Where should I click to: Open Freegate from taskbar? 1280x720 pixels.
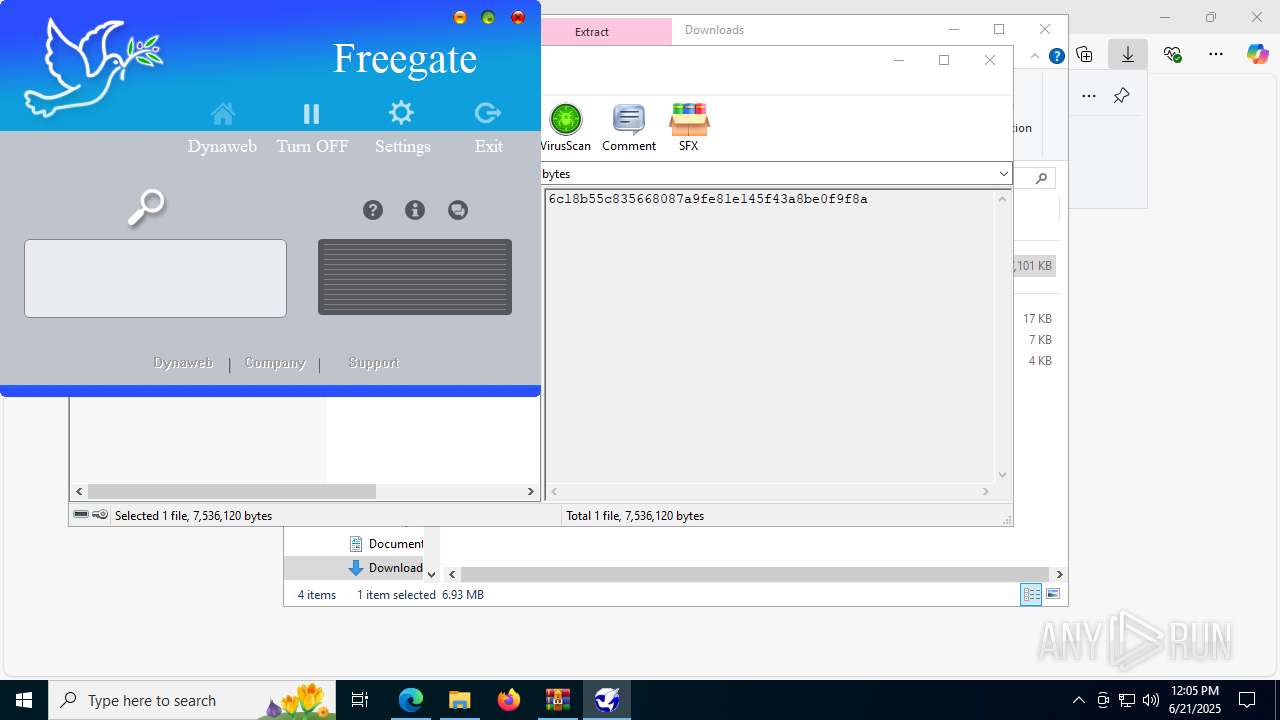tap(607, 700)
